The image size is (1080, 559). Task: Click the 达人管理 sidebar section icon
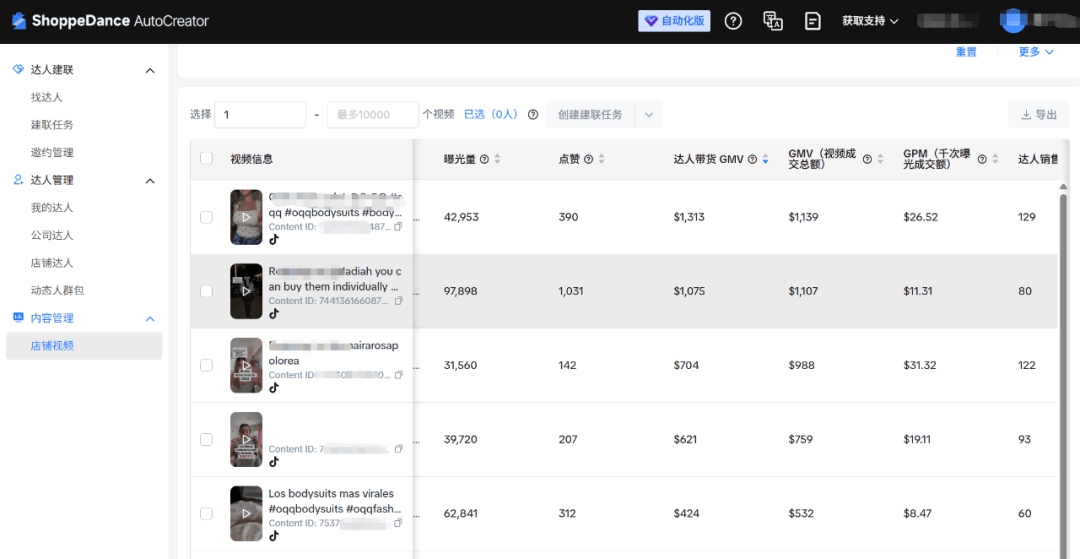pos(19,180)
